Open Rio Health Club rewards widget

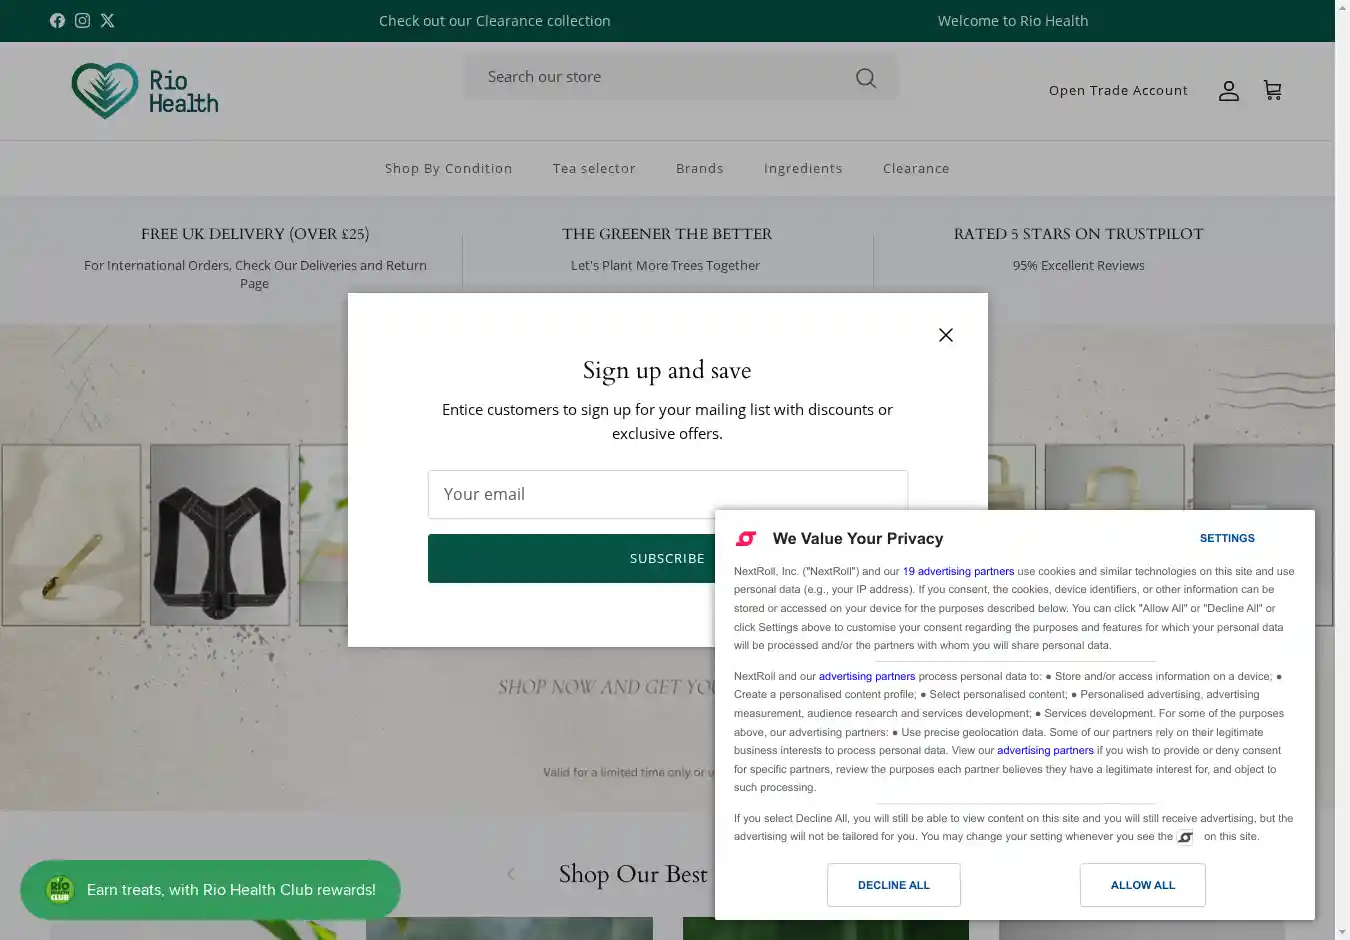(210, 890)
